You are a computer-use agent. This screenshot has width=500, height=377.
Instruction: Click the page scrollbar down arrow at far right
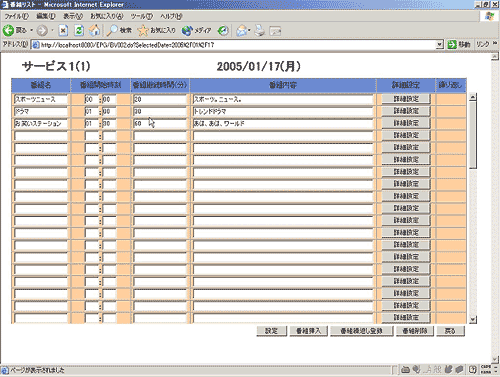point(495,359)
